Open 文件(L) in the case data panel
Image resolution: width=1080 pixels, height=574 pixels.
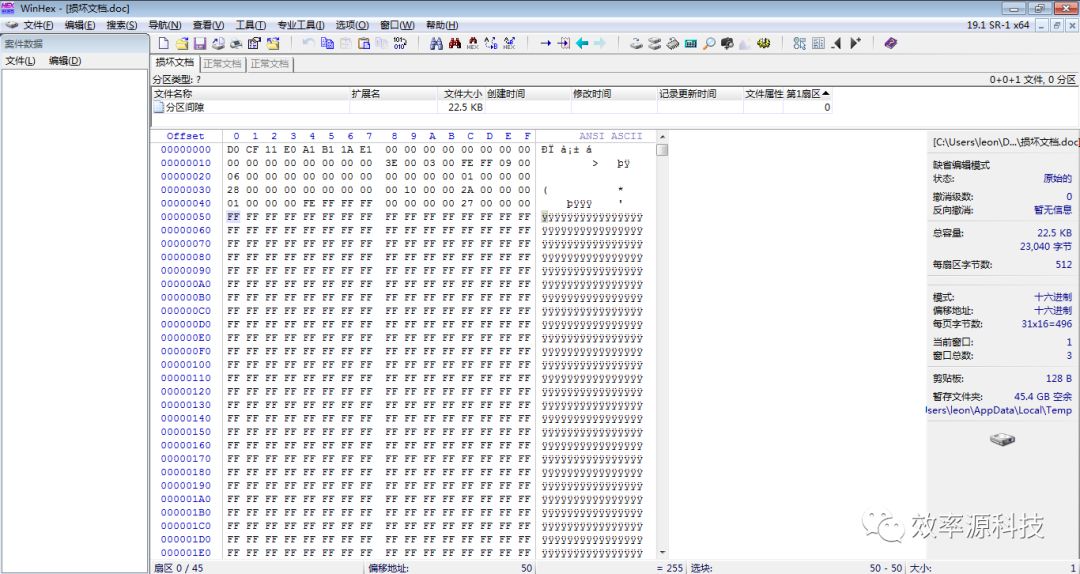pyautogui.click(x=20, y=61)
